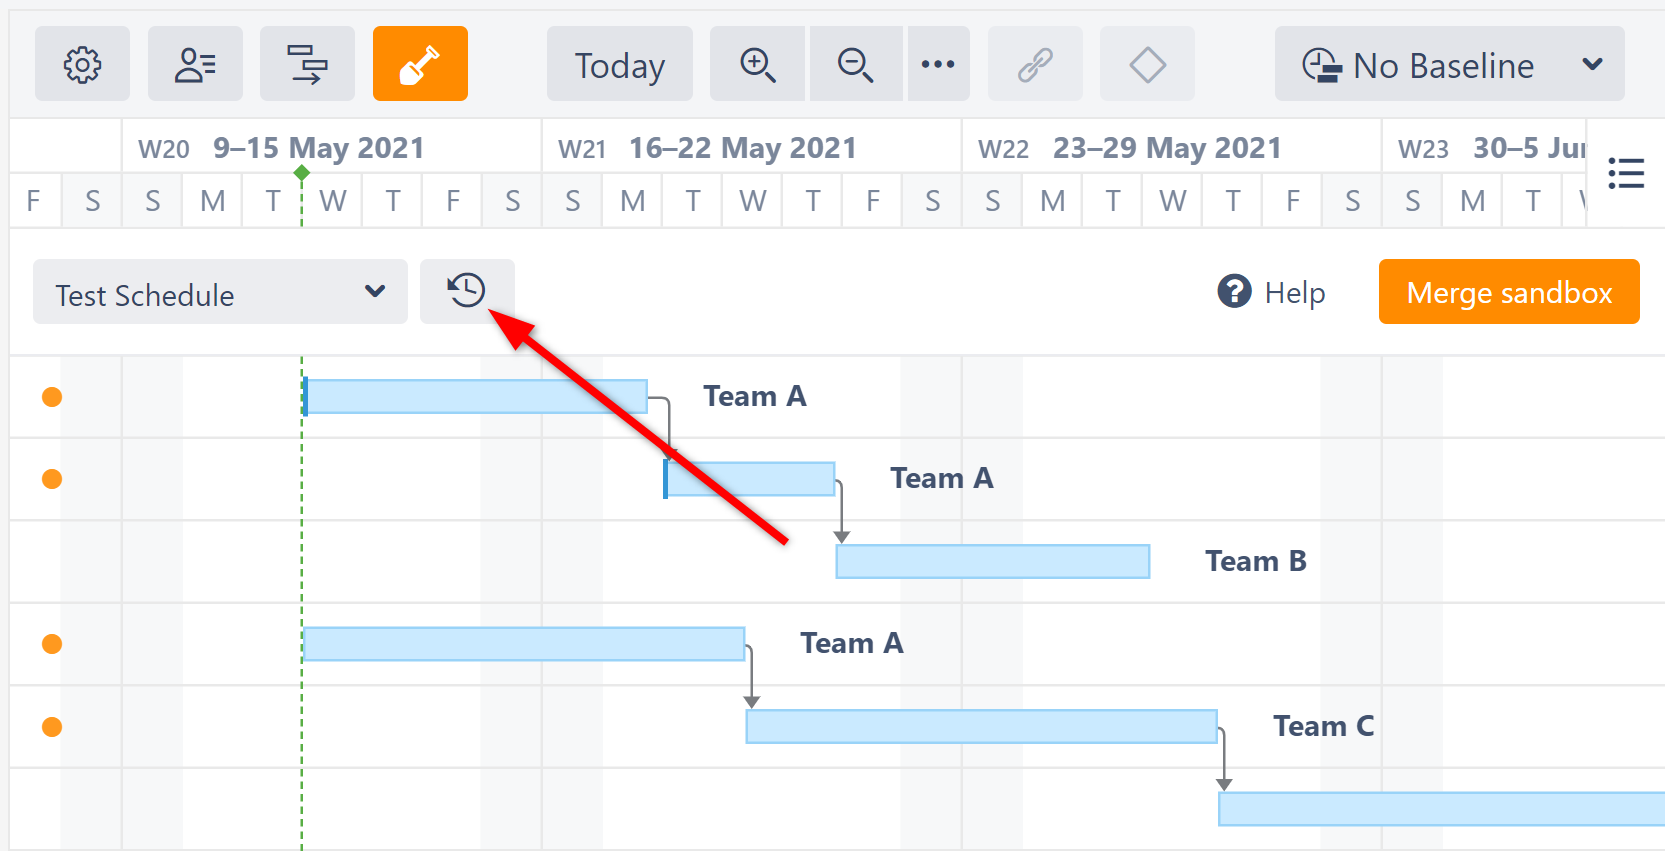
Task: Zoom out of the timeline
Action: [x=855, y=64]
